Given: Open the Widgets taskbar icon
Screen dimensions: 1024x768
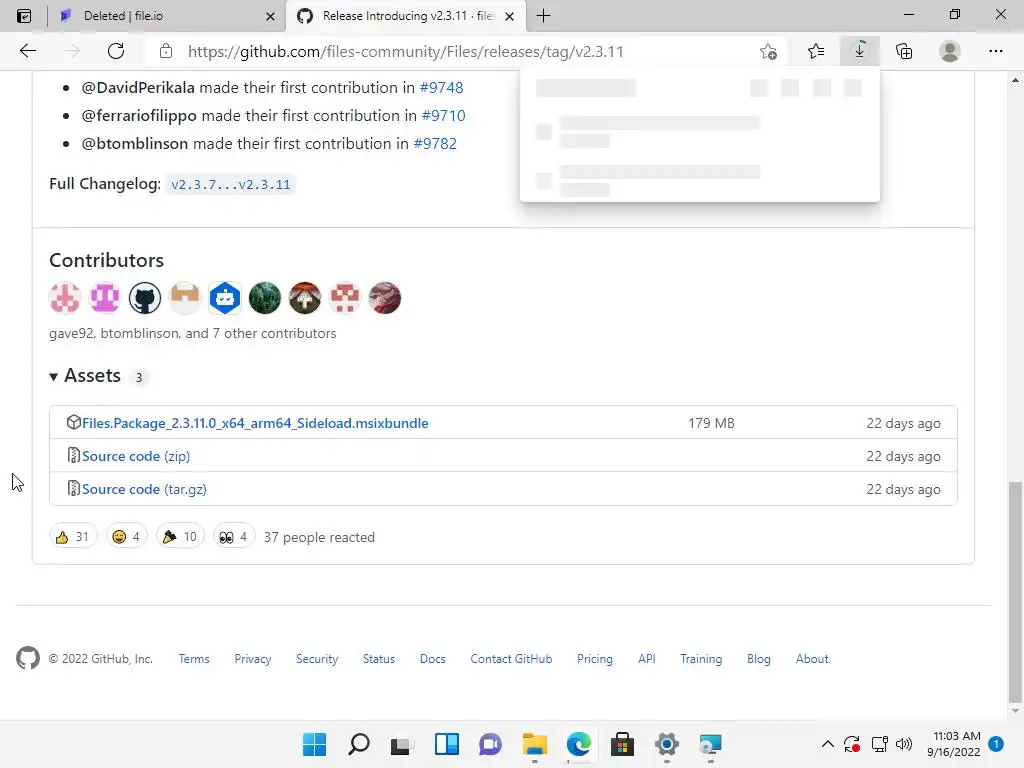Looking at the screenshot, I should tap(447, 744).
